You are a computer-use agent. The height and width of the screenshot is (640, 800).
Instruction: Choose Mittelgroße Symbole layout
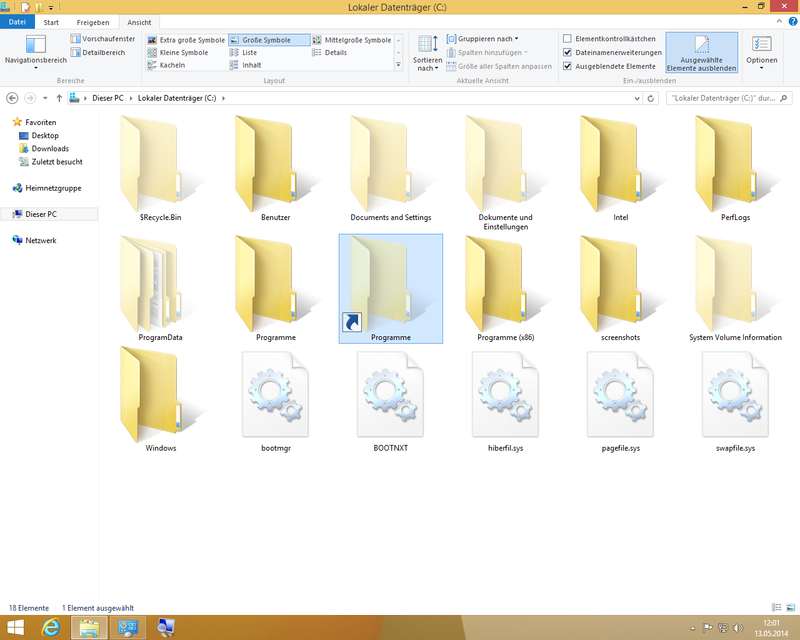pos(352,40)
